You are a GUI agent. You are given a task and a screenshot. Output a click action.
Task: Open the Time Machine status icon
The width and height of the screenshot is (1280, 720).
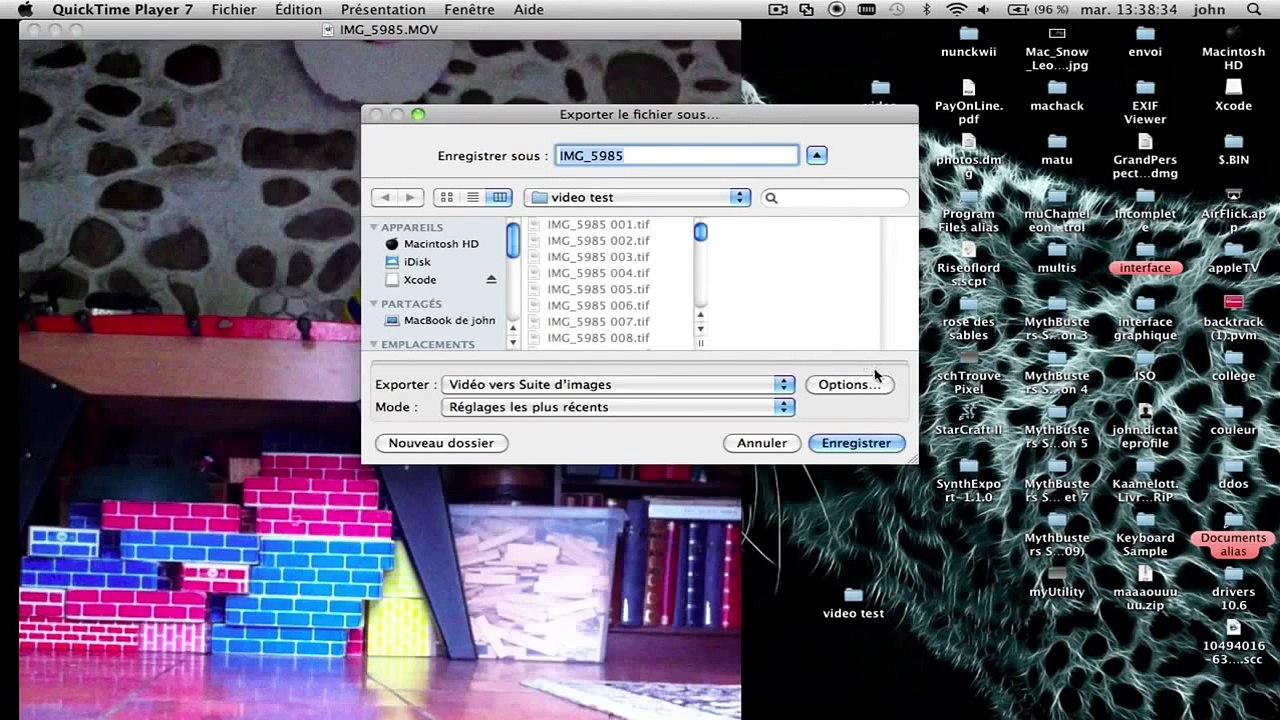(x=896, y=10)
